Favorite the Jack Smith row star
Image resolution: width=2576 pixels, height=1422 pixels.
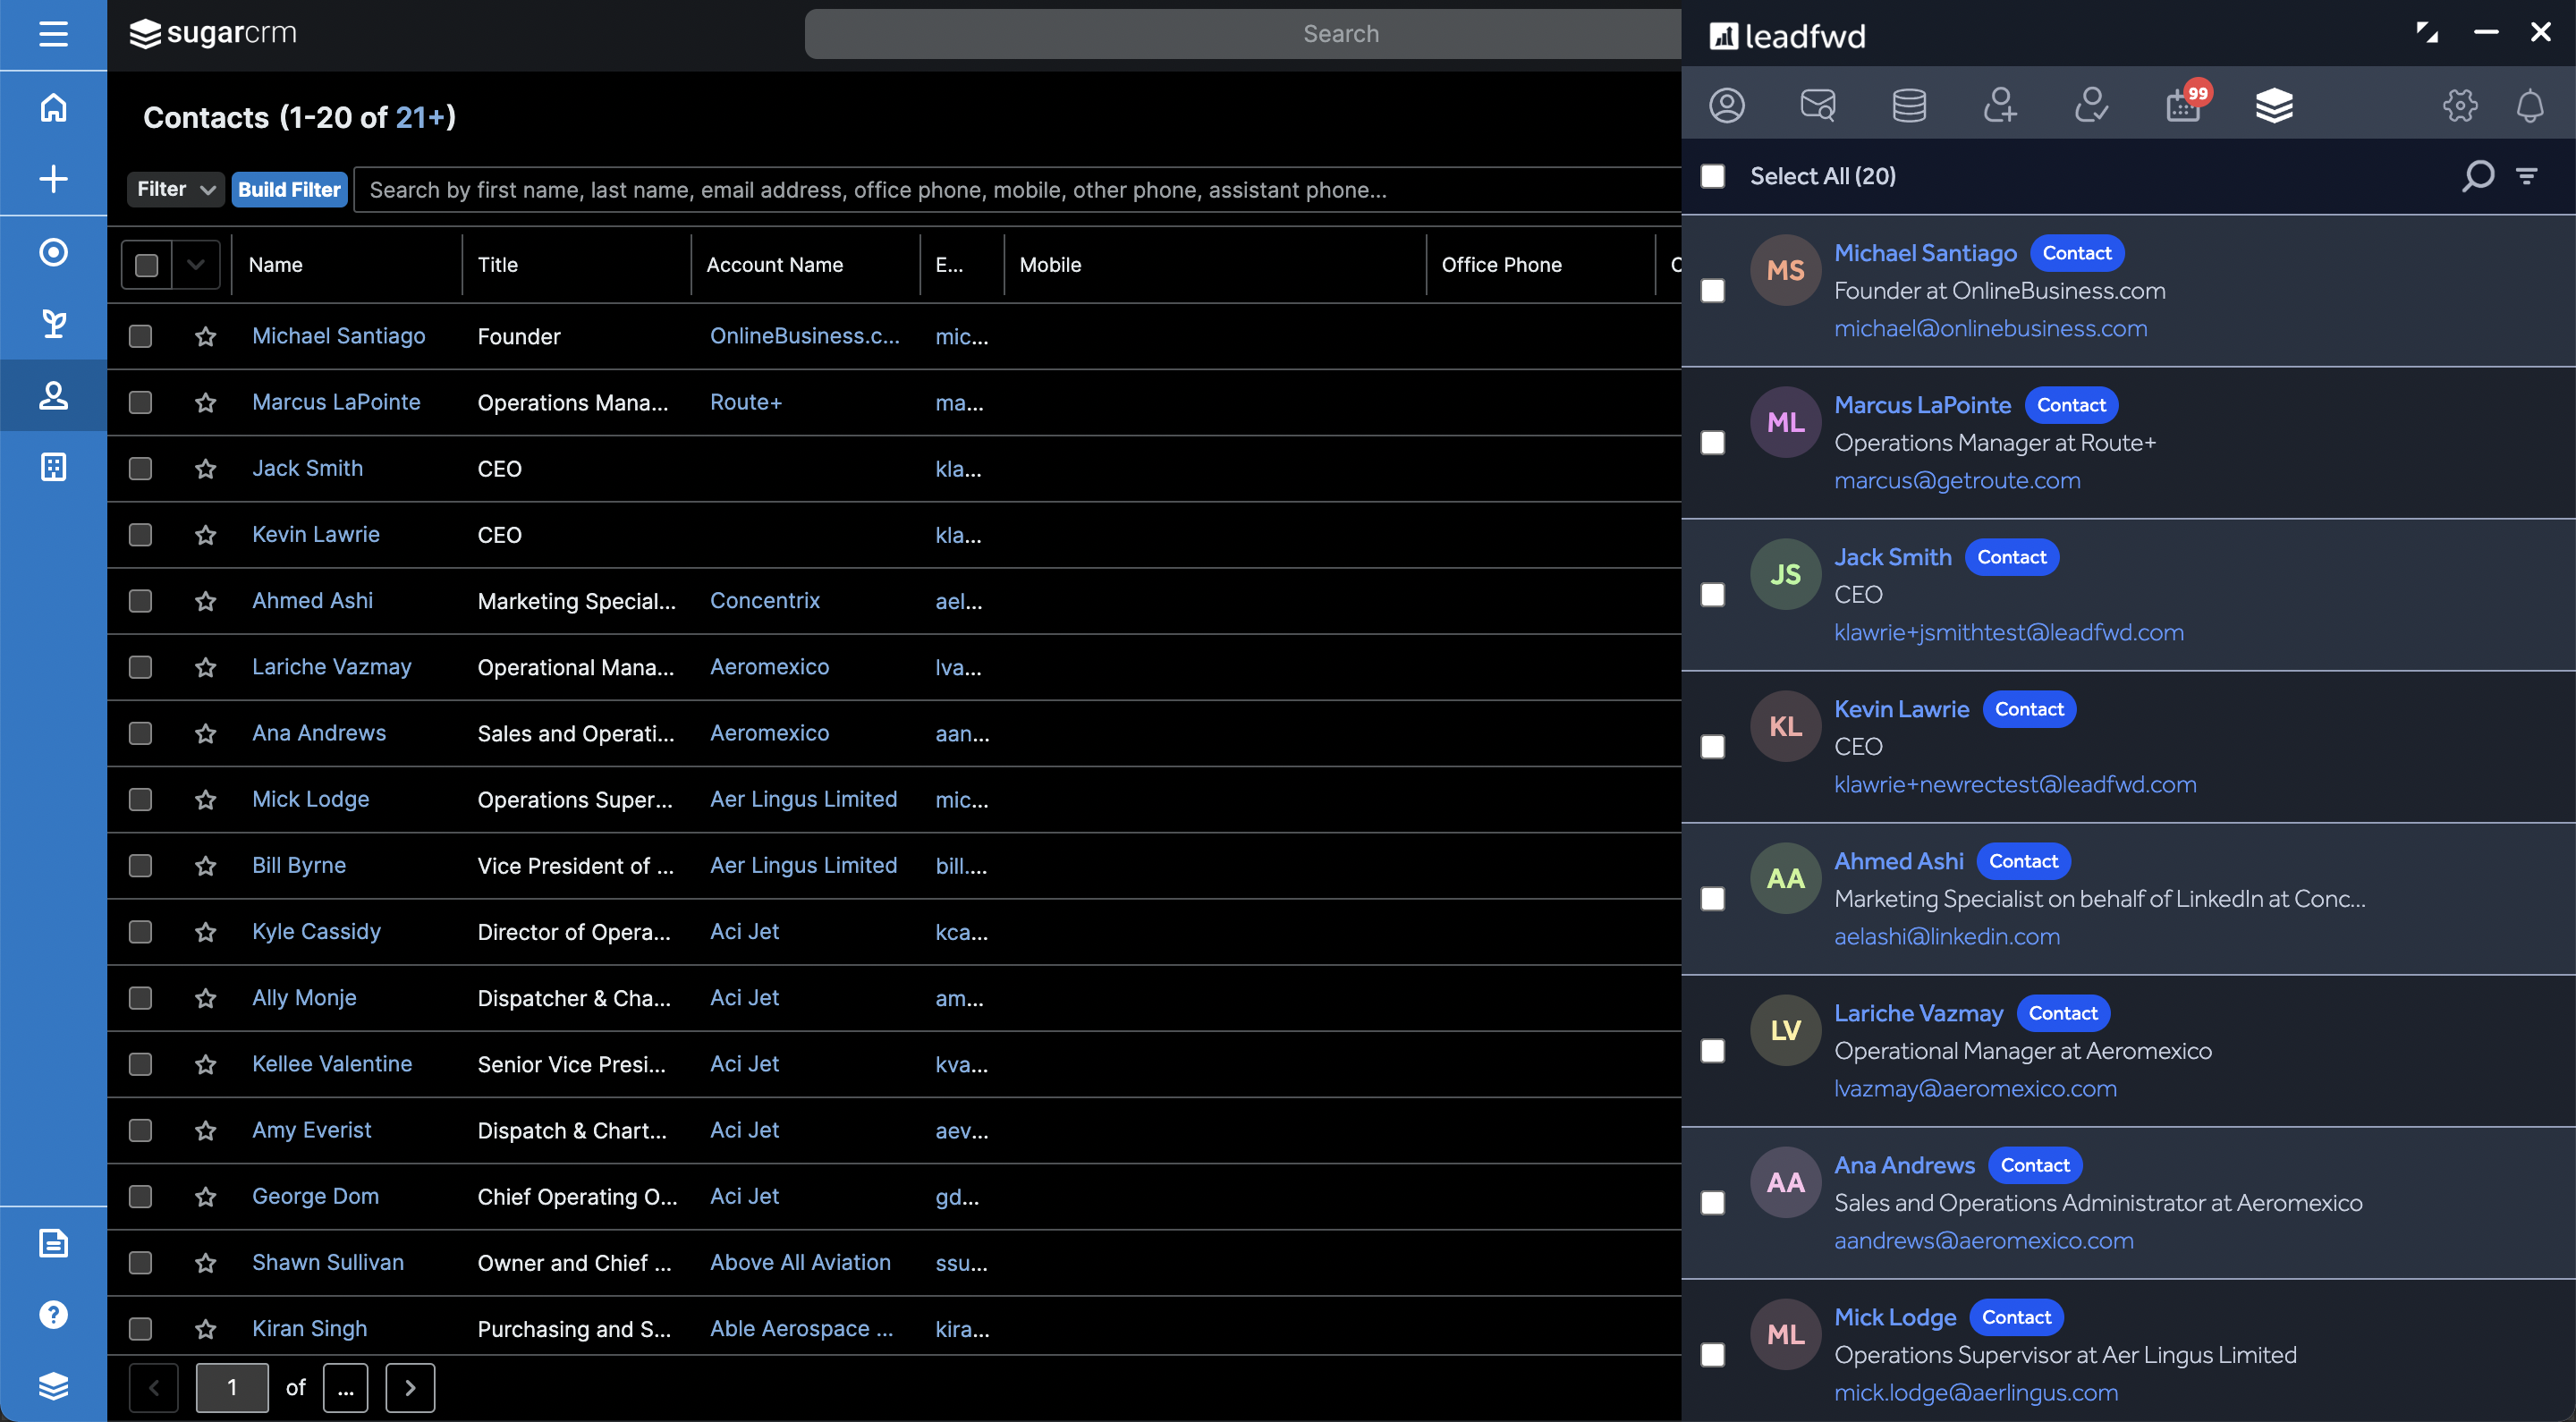click(x=206, y=469)
